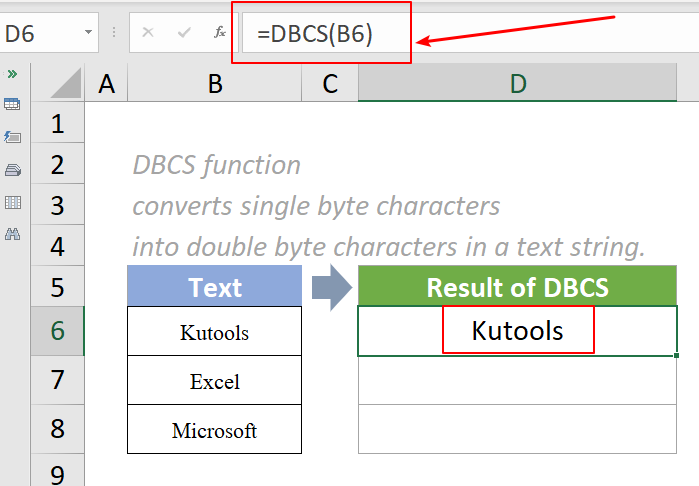Screen dimensions: 699x486
Task: Select cell containing Kutools in Text column
Action: pyautogui.click(x=214, y=331)
